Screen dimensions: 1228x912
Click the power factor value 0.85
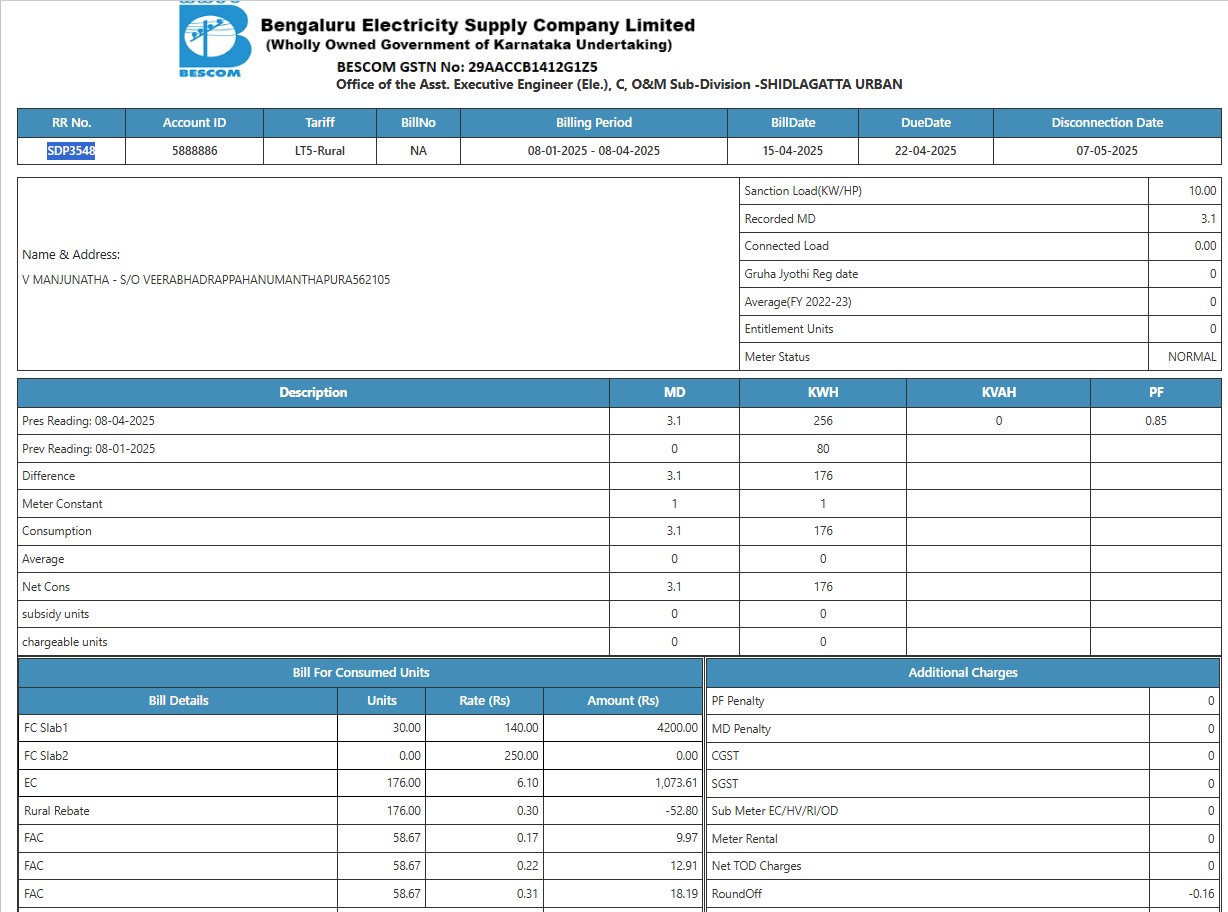1156,421
